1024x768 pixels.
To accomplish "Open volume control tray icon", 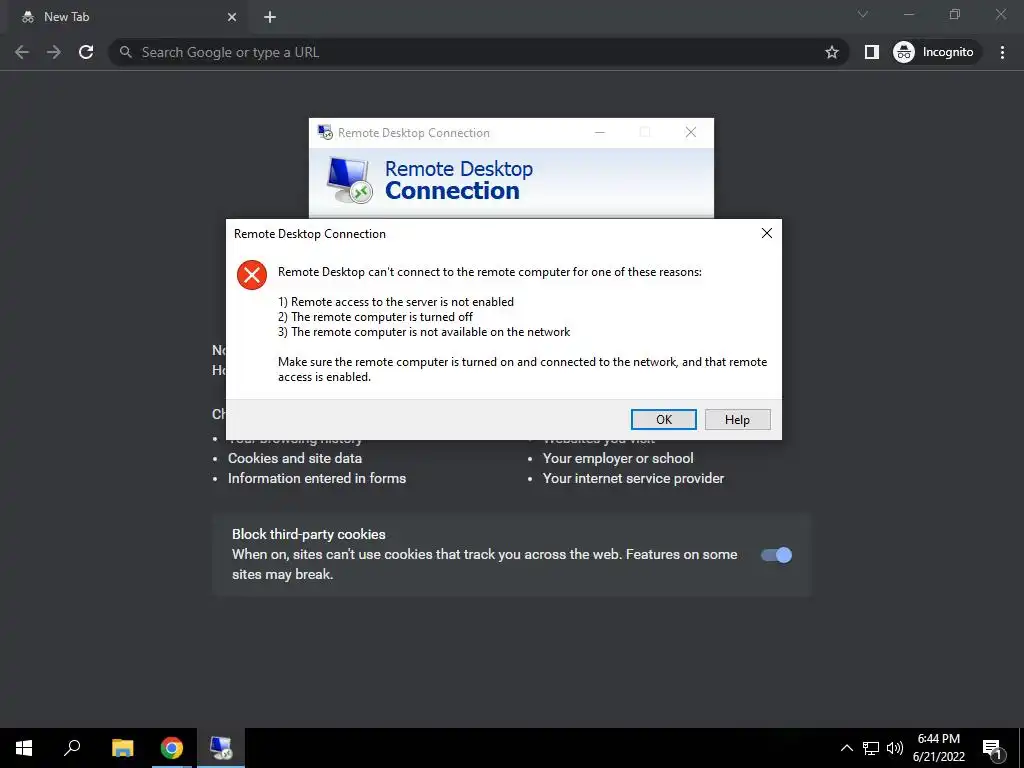I will pyautogui.click(x=895, y=748).
